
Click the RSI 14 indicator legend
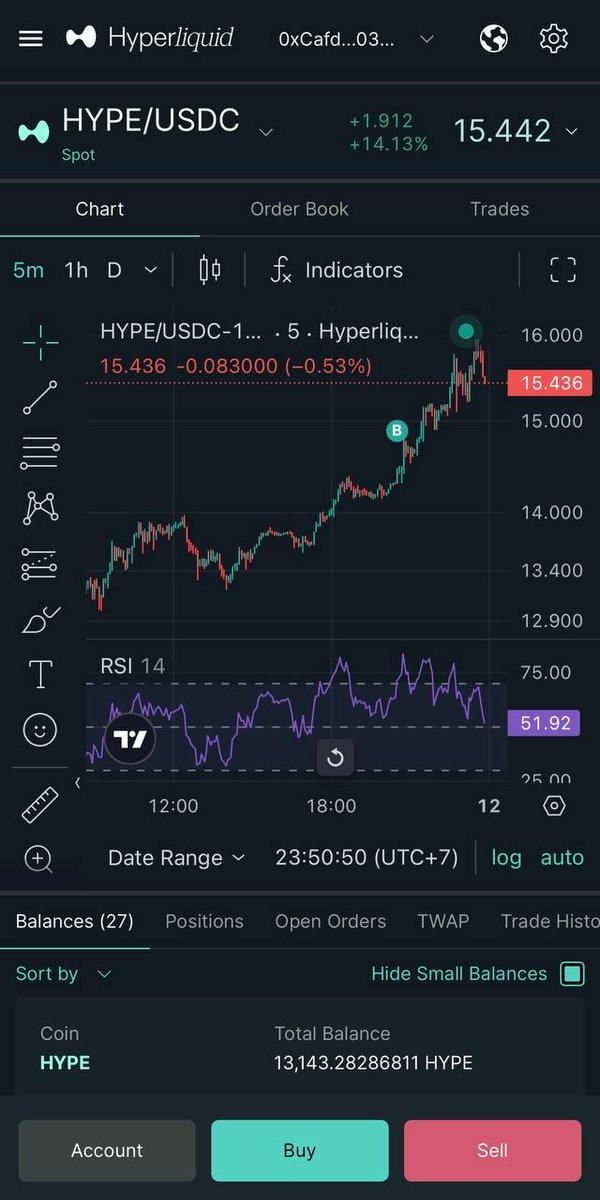[x=133, y=665]
